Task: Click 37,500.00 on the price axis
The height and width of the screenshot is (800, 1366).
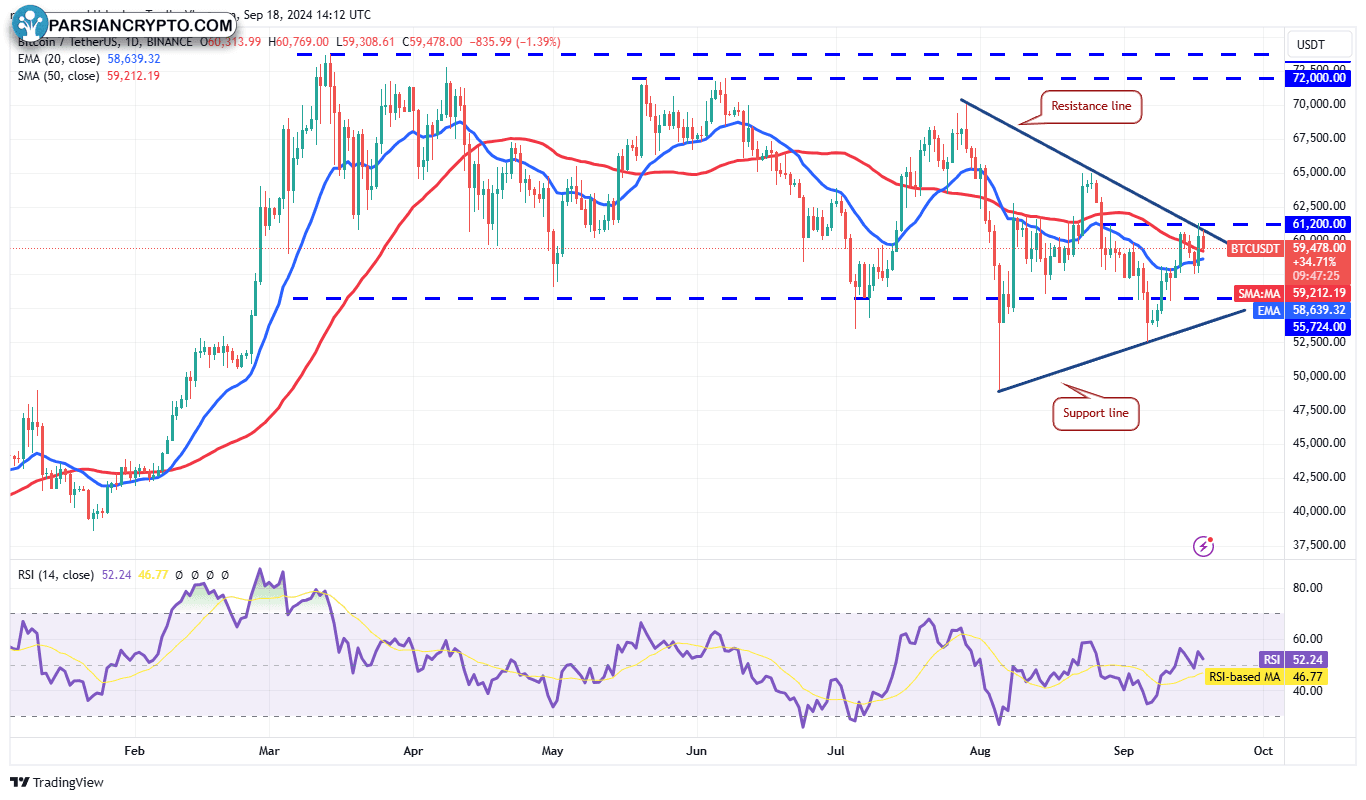Action: coord(1319,545)
